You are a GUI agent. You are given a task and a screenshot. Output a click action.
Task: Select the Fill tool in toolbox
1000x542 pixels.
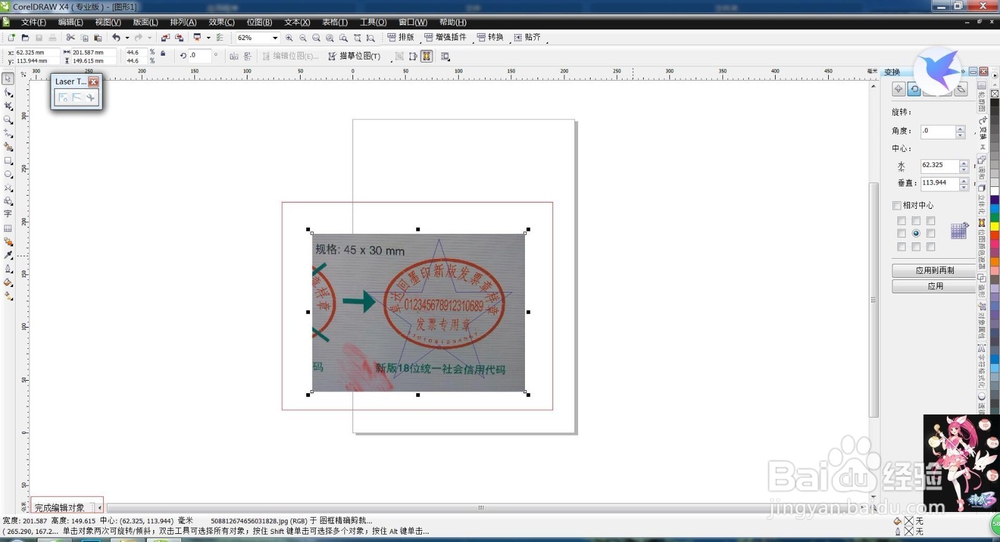(8, 282)
